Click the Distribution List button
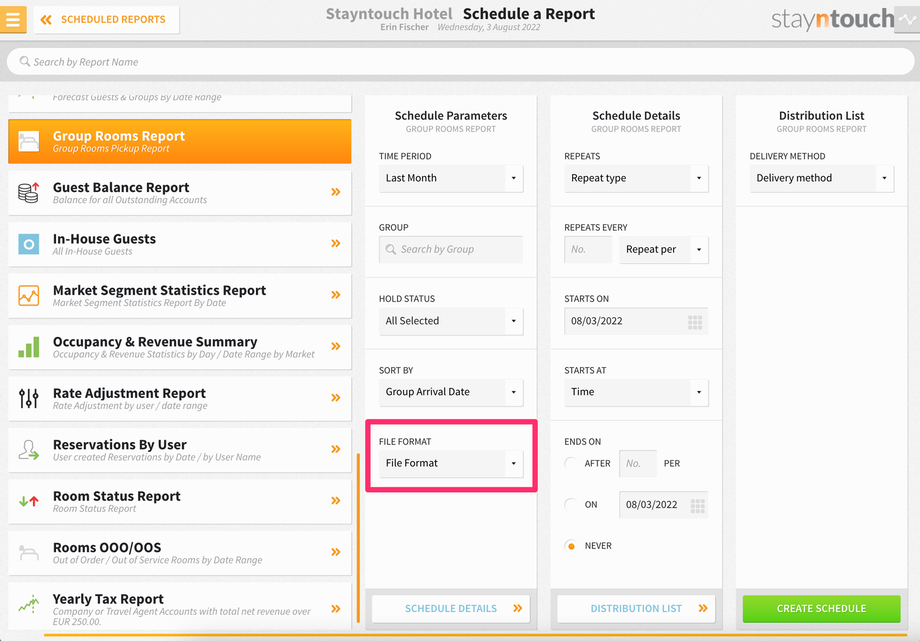 coord(636,609)
